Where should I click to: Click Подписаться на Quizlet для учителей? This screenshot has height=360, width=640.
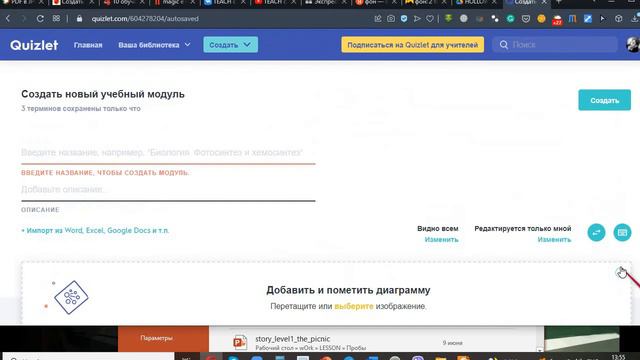[x=413, y=45]
